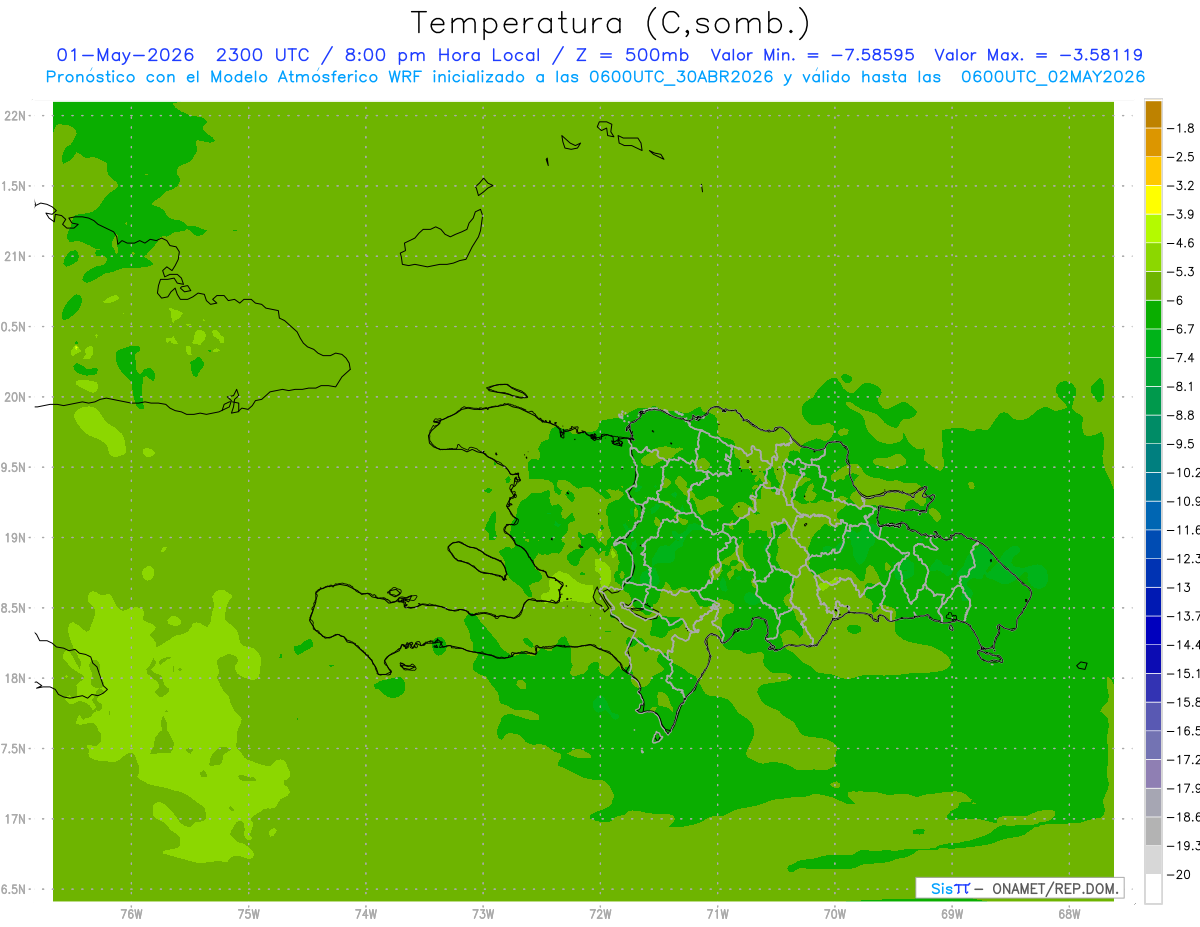Select the Valor Max. = -3.58119 text

coord(1038,55)
